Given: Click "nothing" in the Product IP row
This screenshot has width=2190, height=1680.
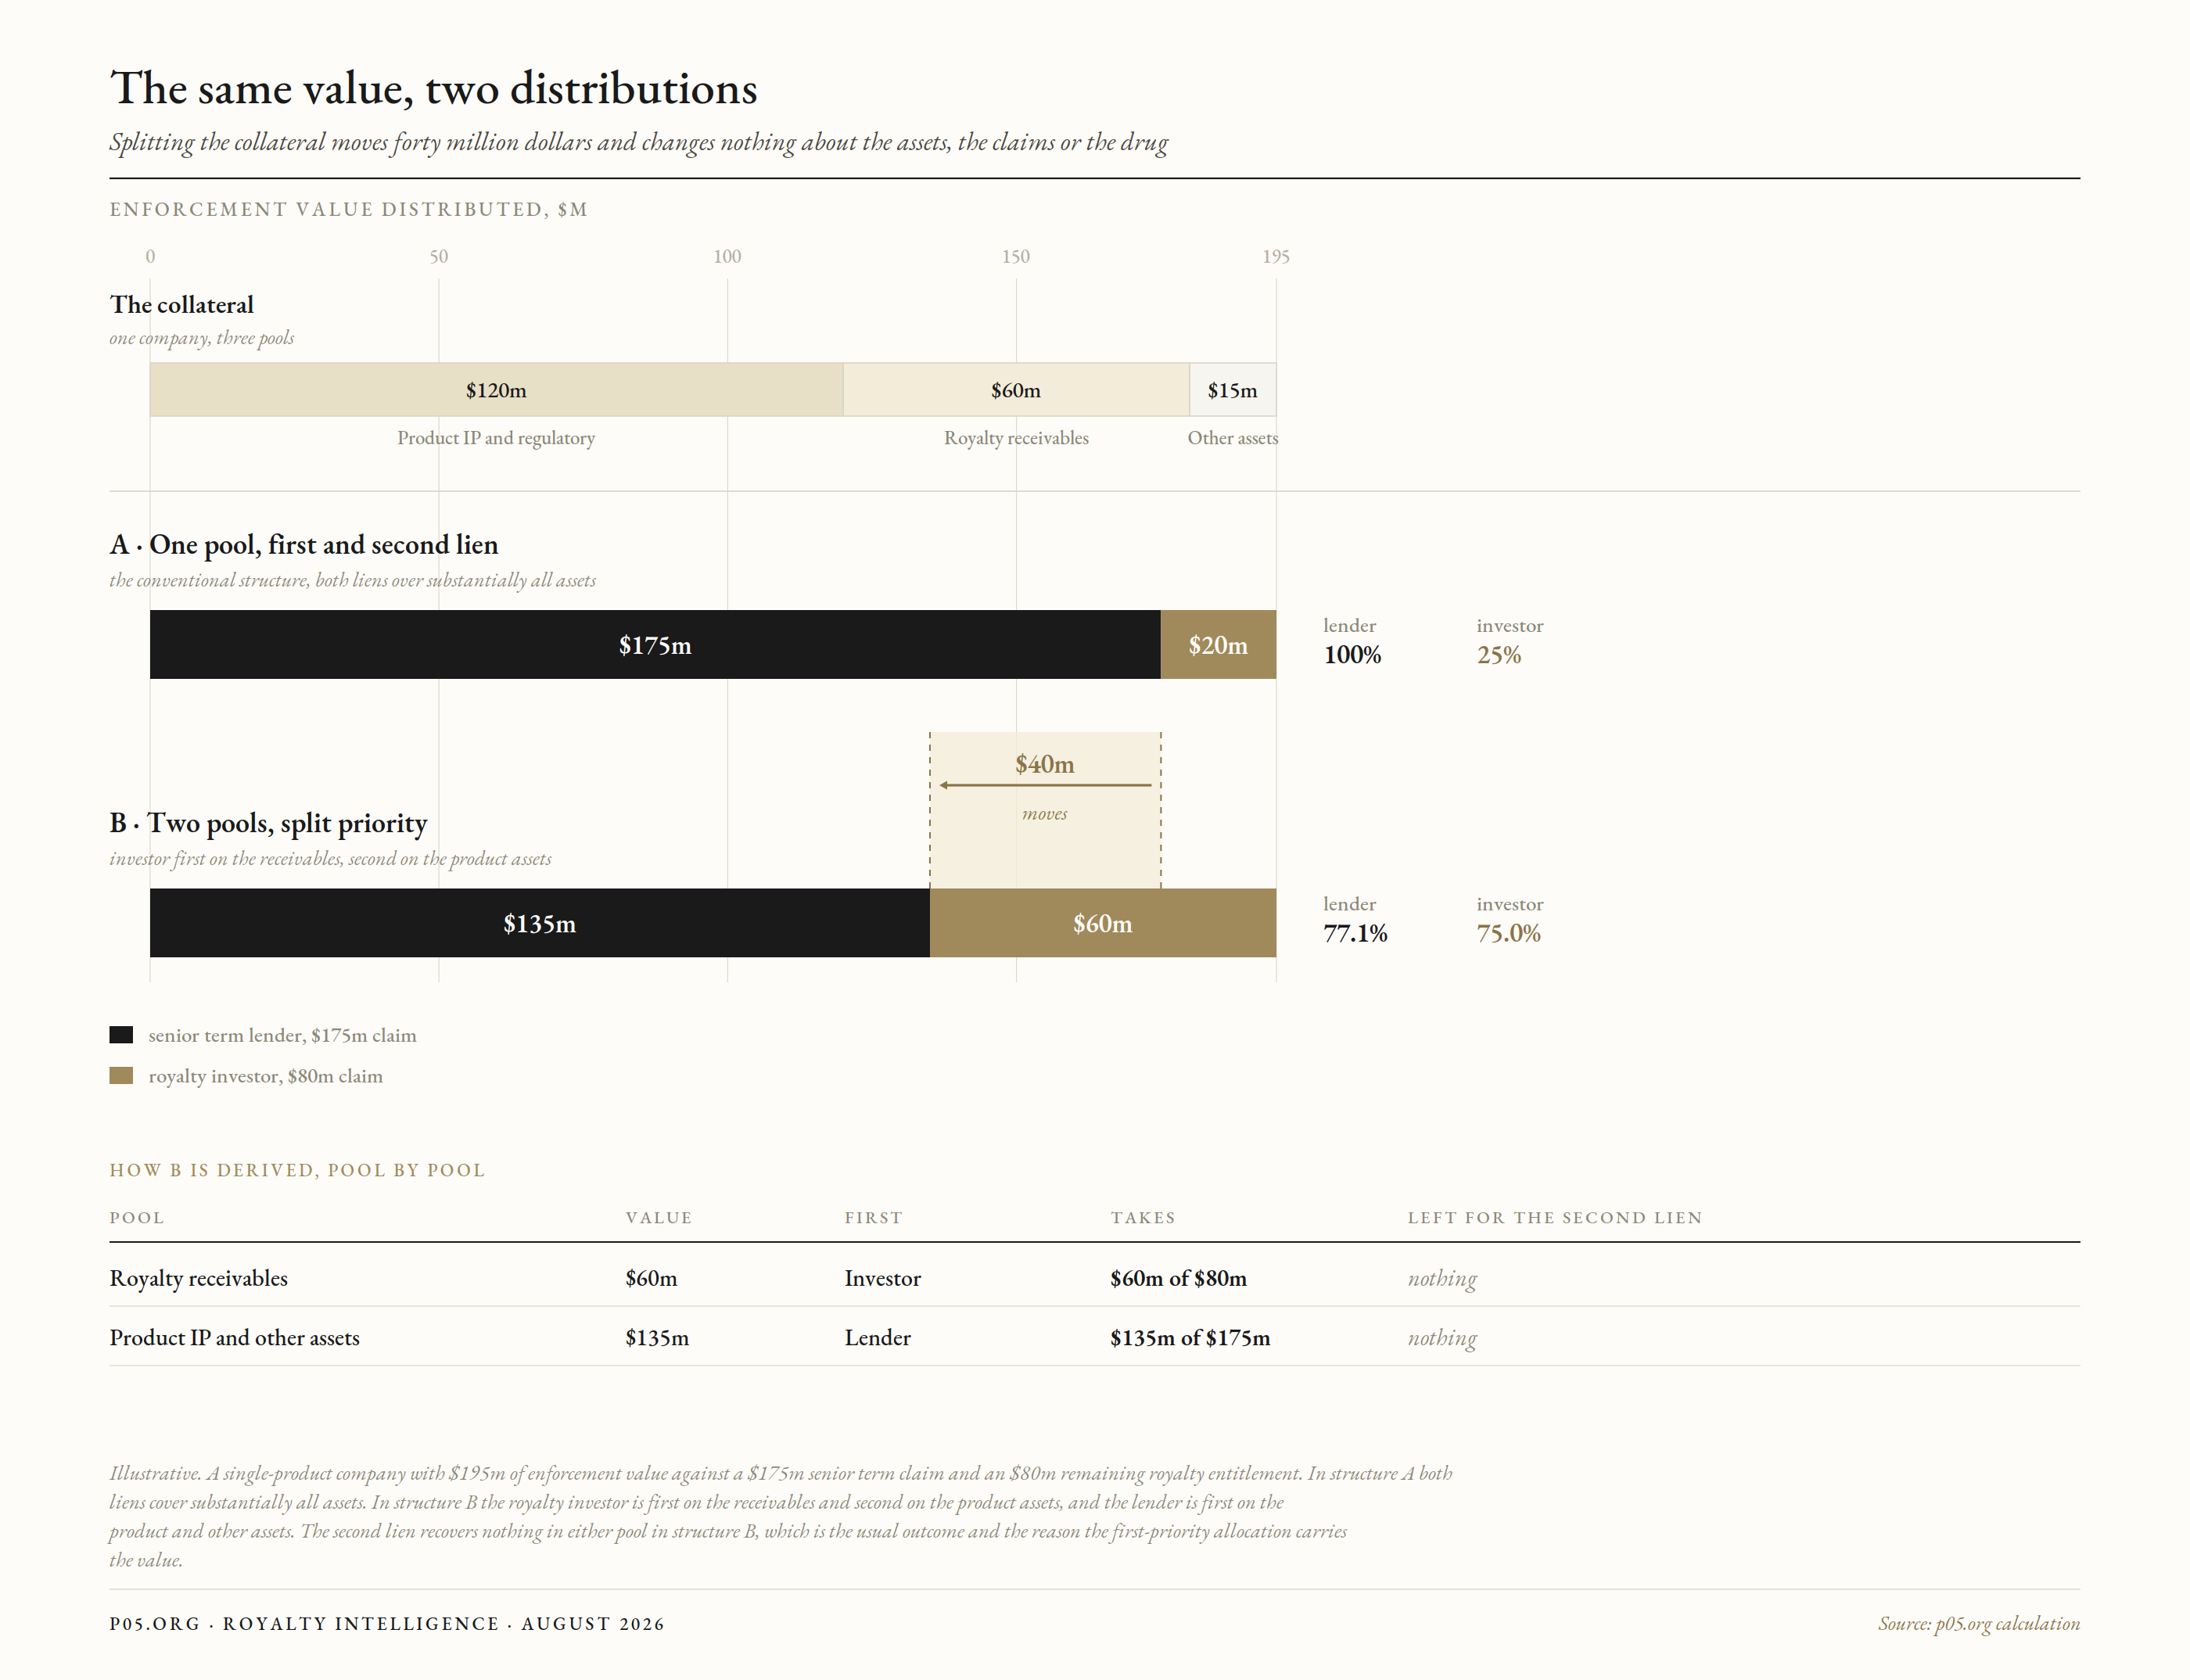Looking at the screenshot, I should 1442,1339.
